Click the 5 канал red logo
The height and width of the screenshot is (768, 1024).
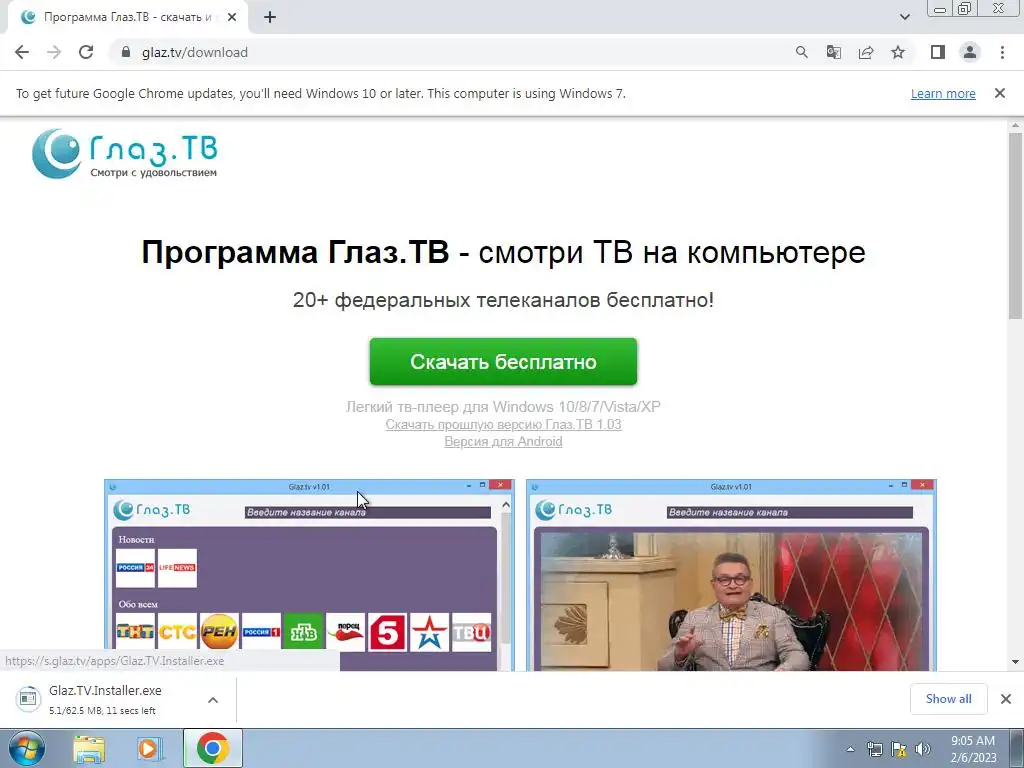[387, 632]
